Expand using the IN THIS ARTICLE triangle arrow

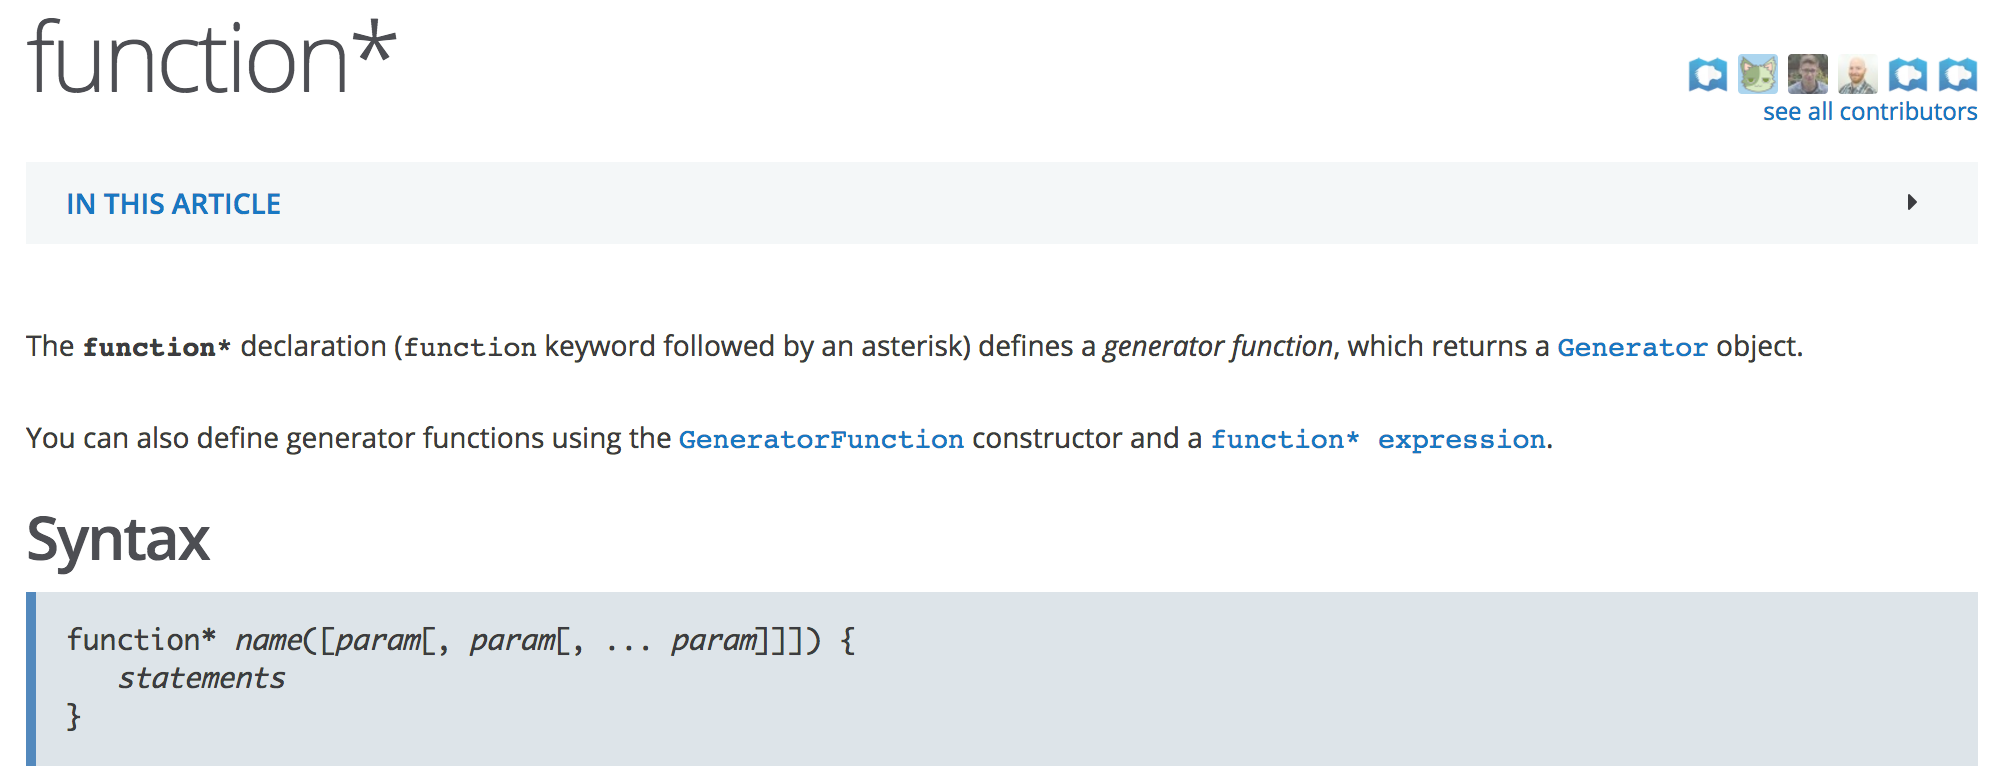point(1912,202)
